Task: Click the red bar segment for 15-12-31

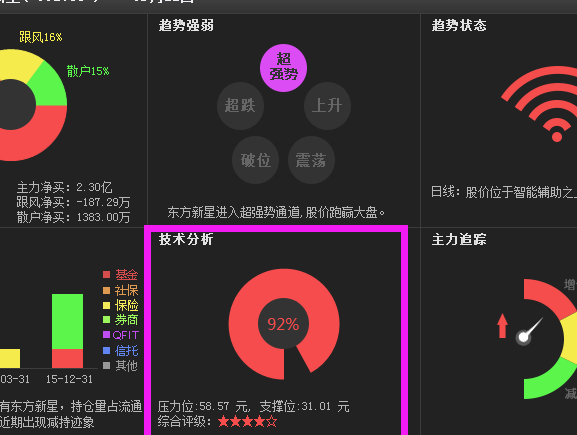Action: [67, 358]
